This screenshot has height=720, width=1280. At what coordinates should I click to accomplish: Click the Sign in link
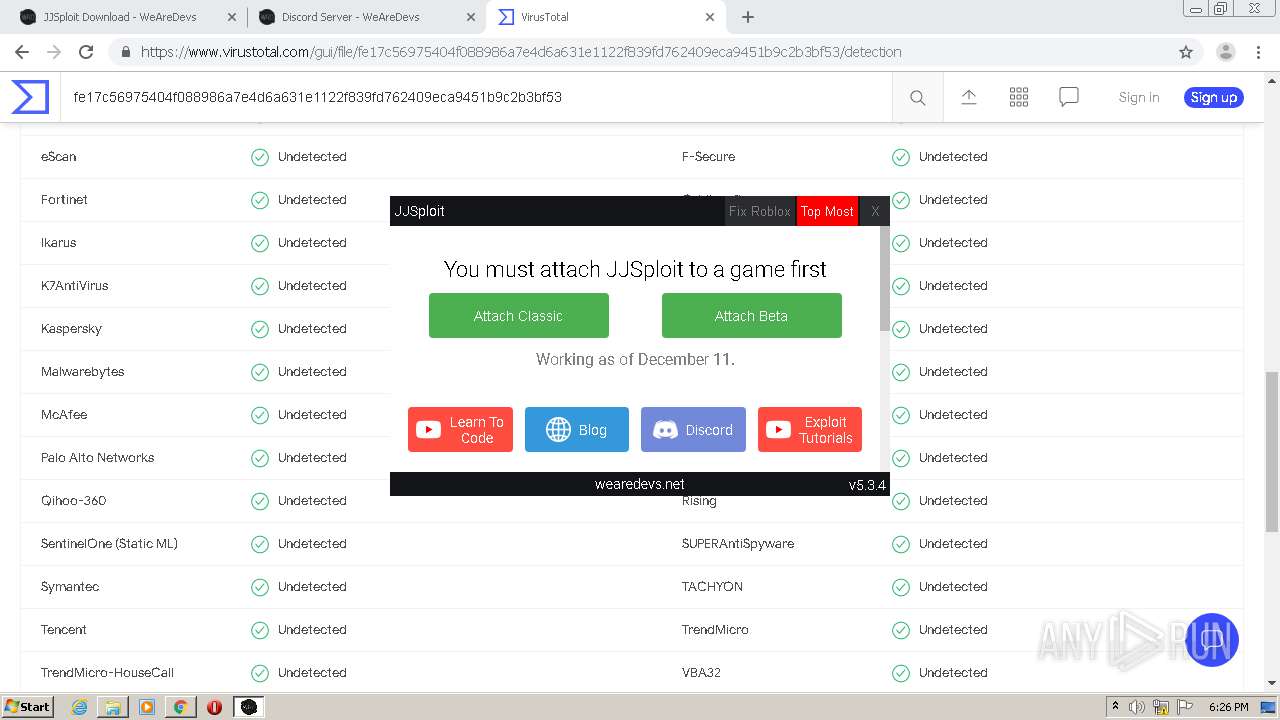(1139, 97)
